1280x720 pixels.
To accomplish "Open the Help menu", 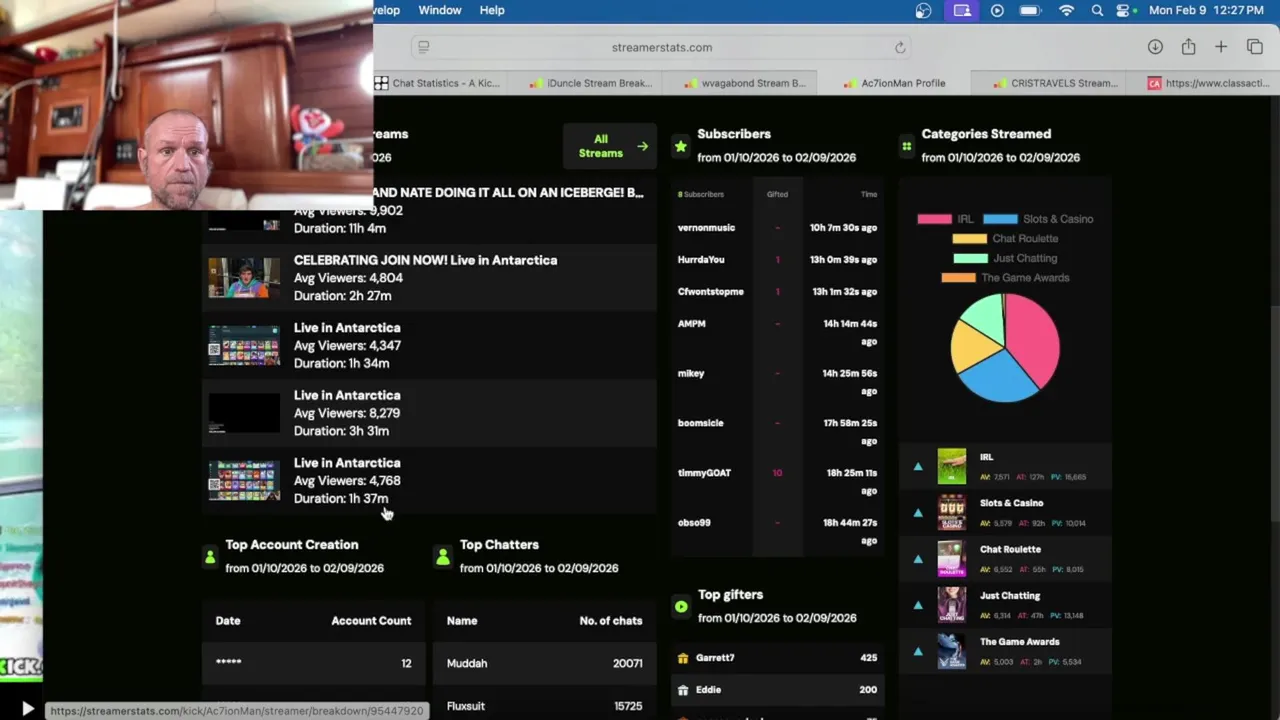I will pos(492,10).
